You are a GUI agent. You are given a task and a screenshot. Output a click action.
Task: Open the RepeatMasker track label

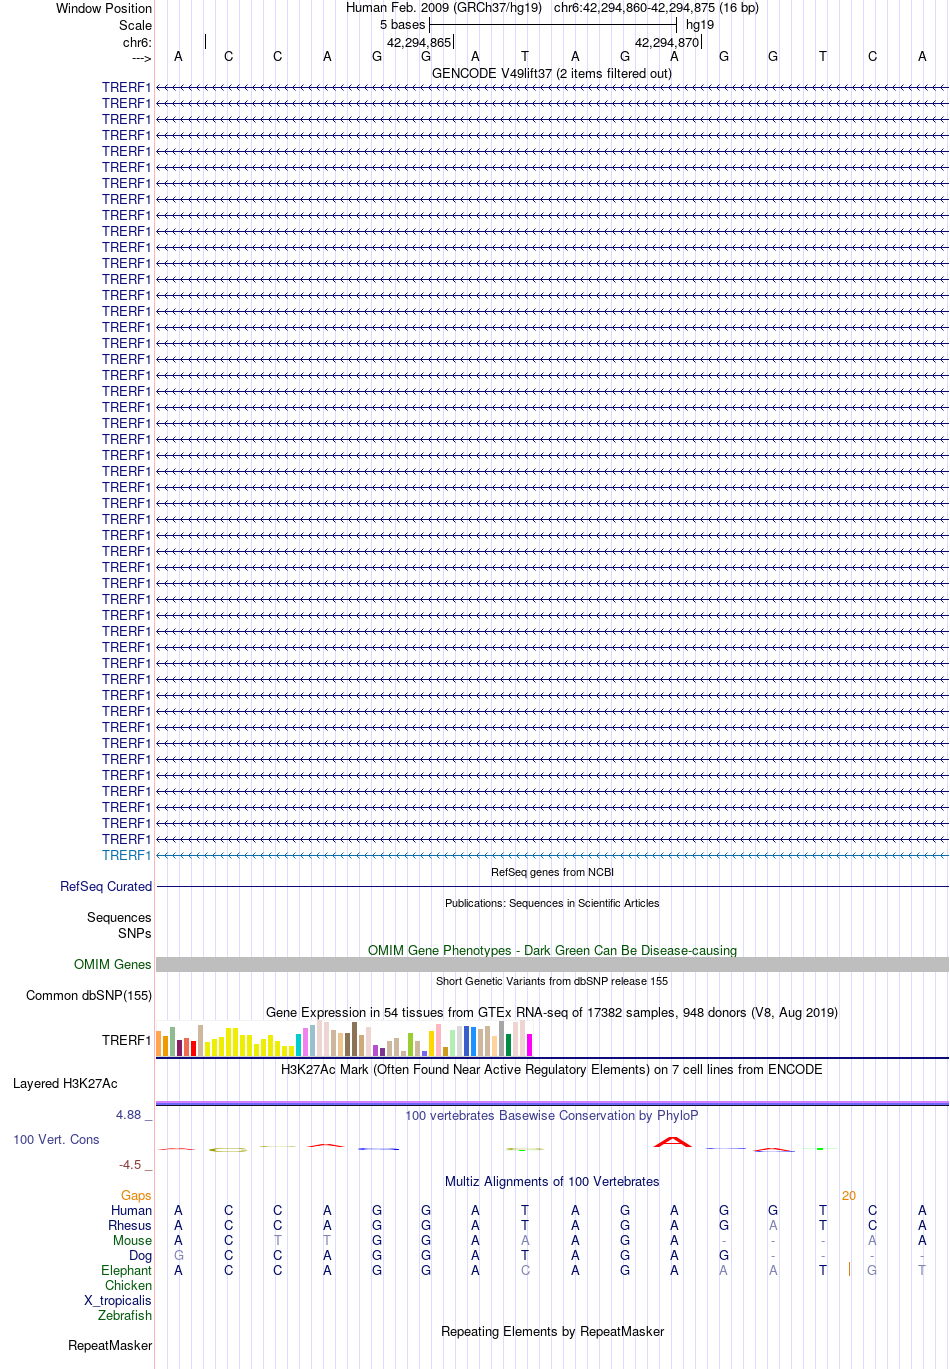coord(110,1345)
